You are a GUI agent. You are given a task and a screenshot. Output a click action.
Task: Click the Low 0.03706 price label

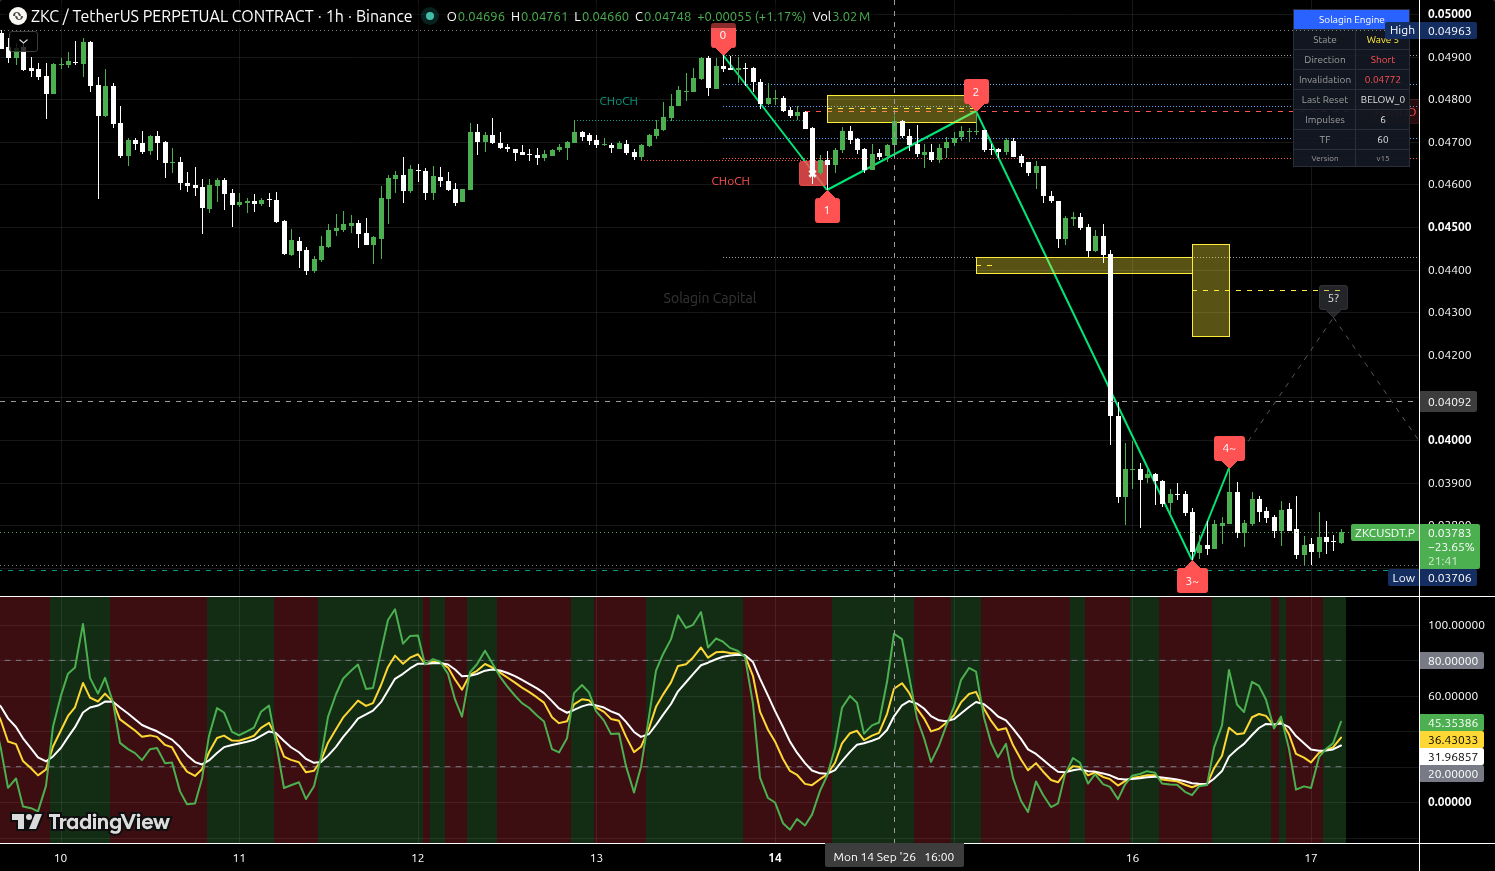click(x=1432, y=578)
